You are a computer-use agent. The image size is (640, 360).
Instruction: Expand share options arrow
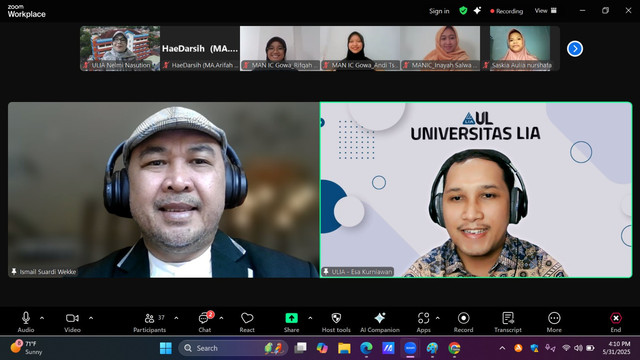310,318
